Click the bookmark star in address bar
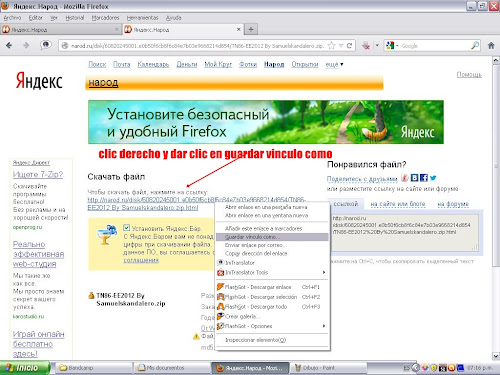The height and width of the screenshot is (375, 500). [x=332, y=46]
